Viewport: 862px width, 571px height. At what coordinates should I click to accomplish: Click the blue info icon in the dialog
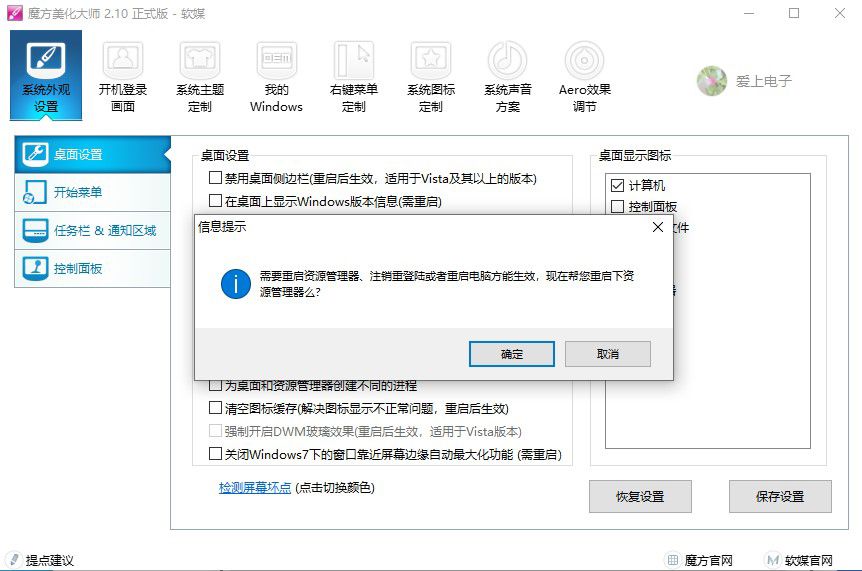click(236, 284)
